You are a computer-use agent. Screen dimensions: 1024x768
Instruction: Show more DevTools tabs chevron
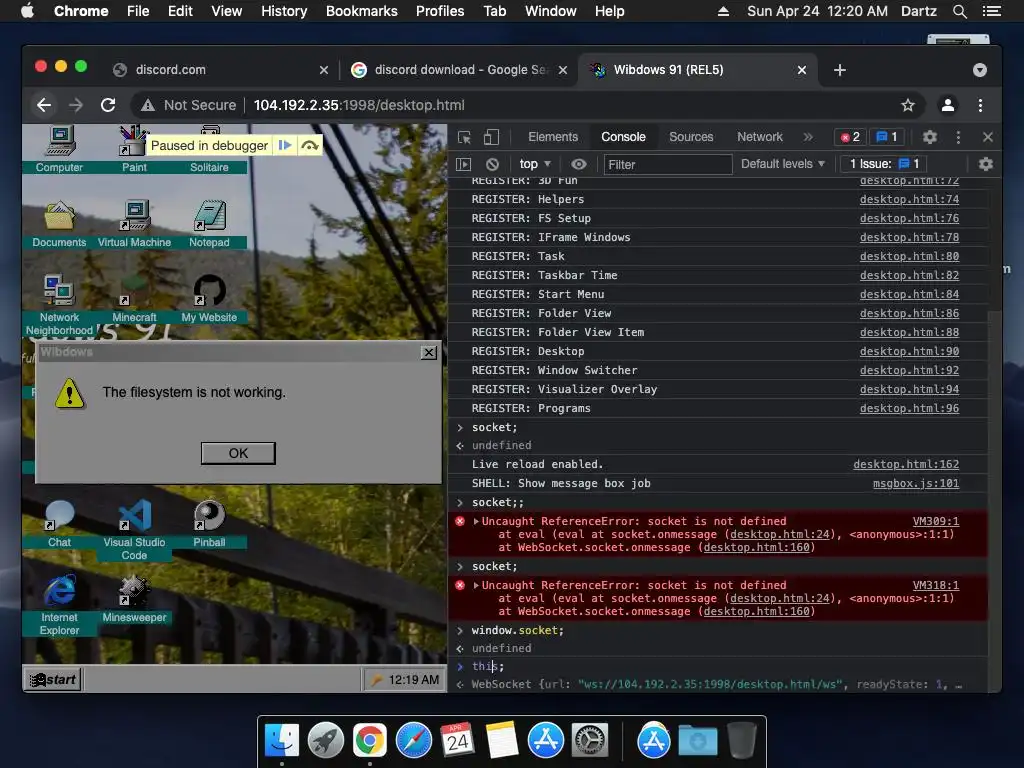[x=808, y=137]
